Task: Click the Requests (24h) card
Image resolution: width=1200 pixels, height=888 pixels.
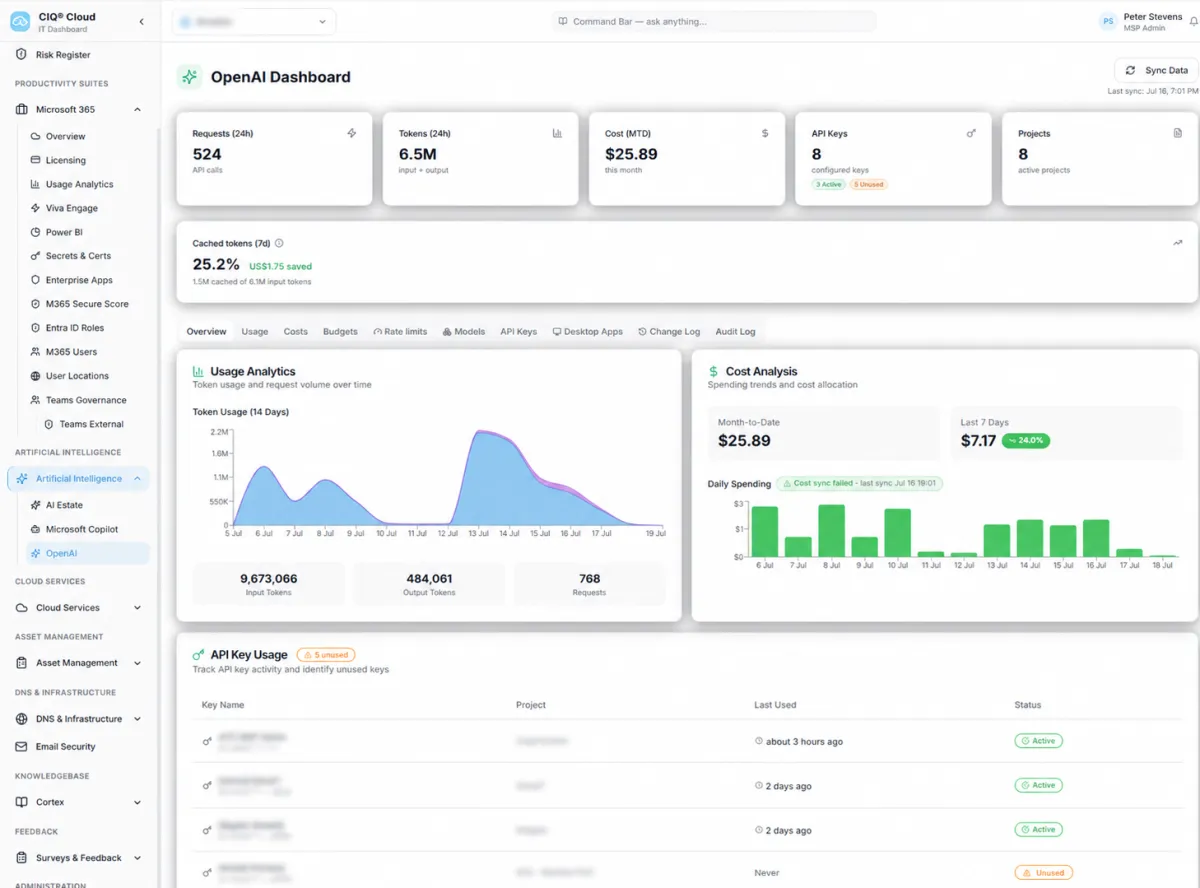Action: tap(274, 159)
